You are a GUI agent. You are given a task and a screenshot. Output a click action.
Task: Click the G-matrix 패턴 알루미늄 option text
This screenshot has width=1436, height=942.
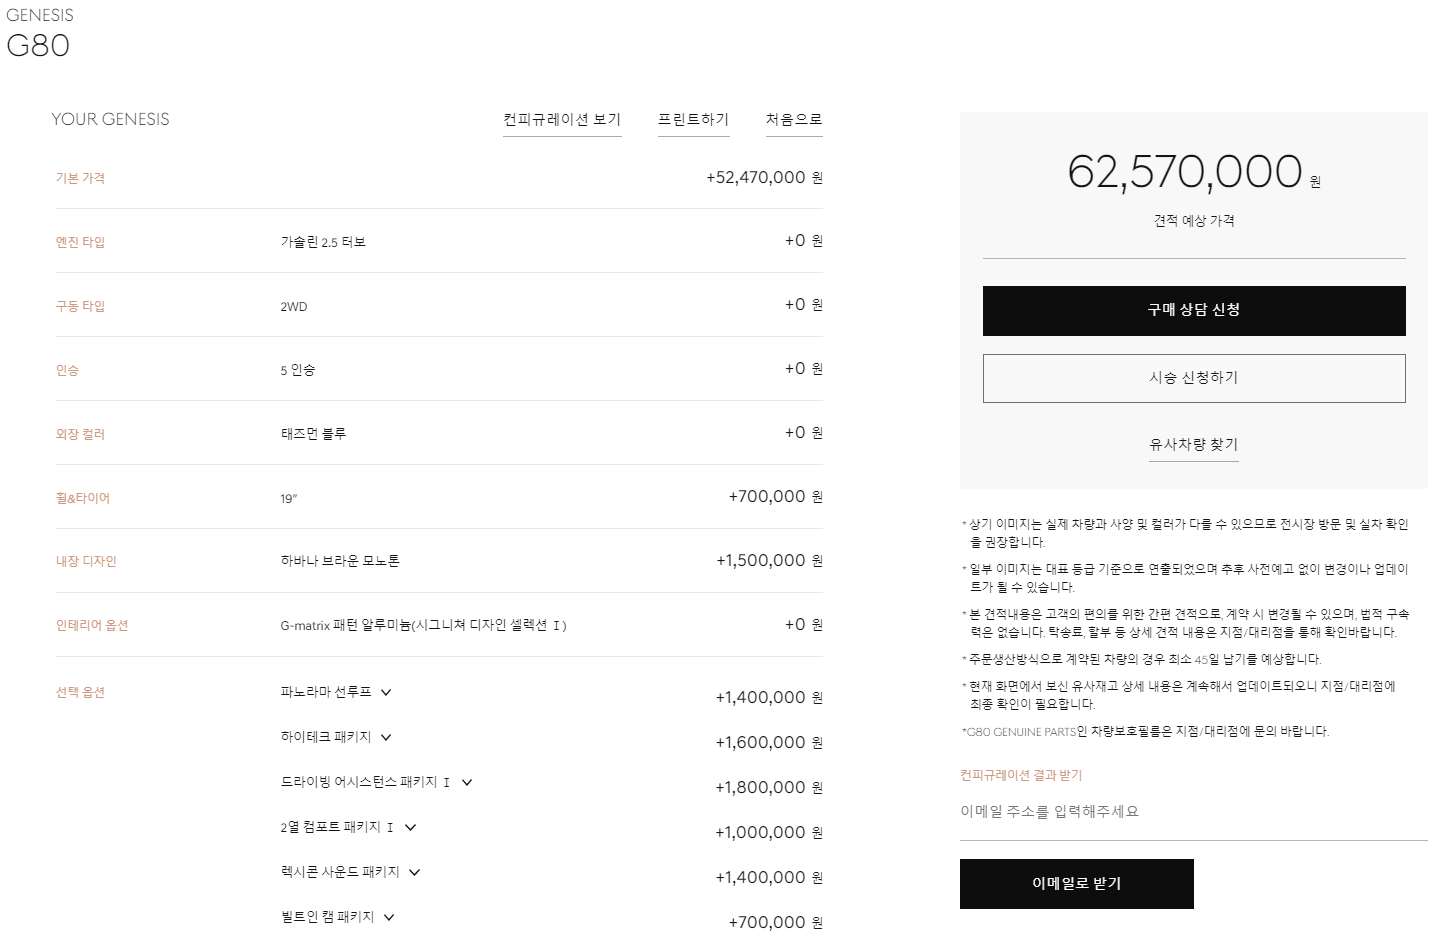tap(424, 626)
